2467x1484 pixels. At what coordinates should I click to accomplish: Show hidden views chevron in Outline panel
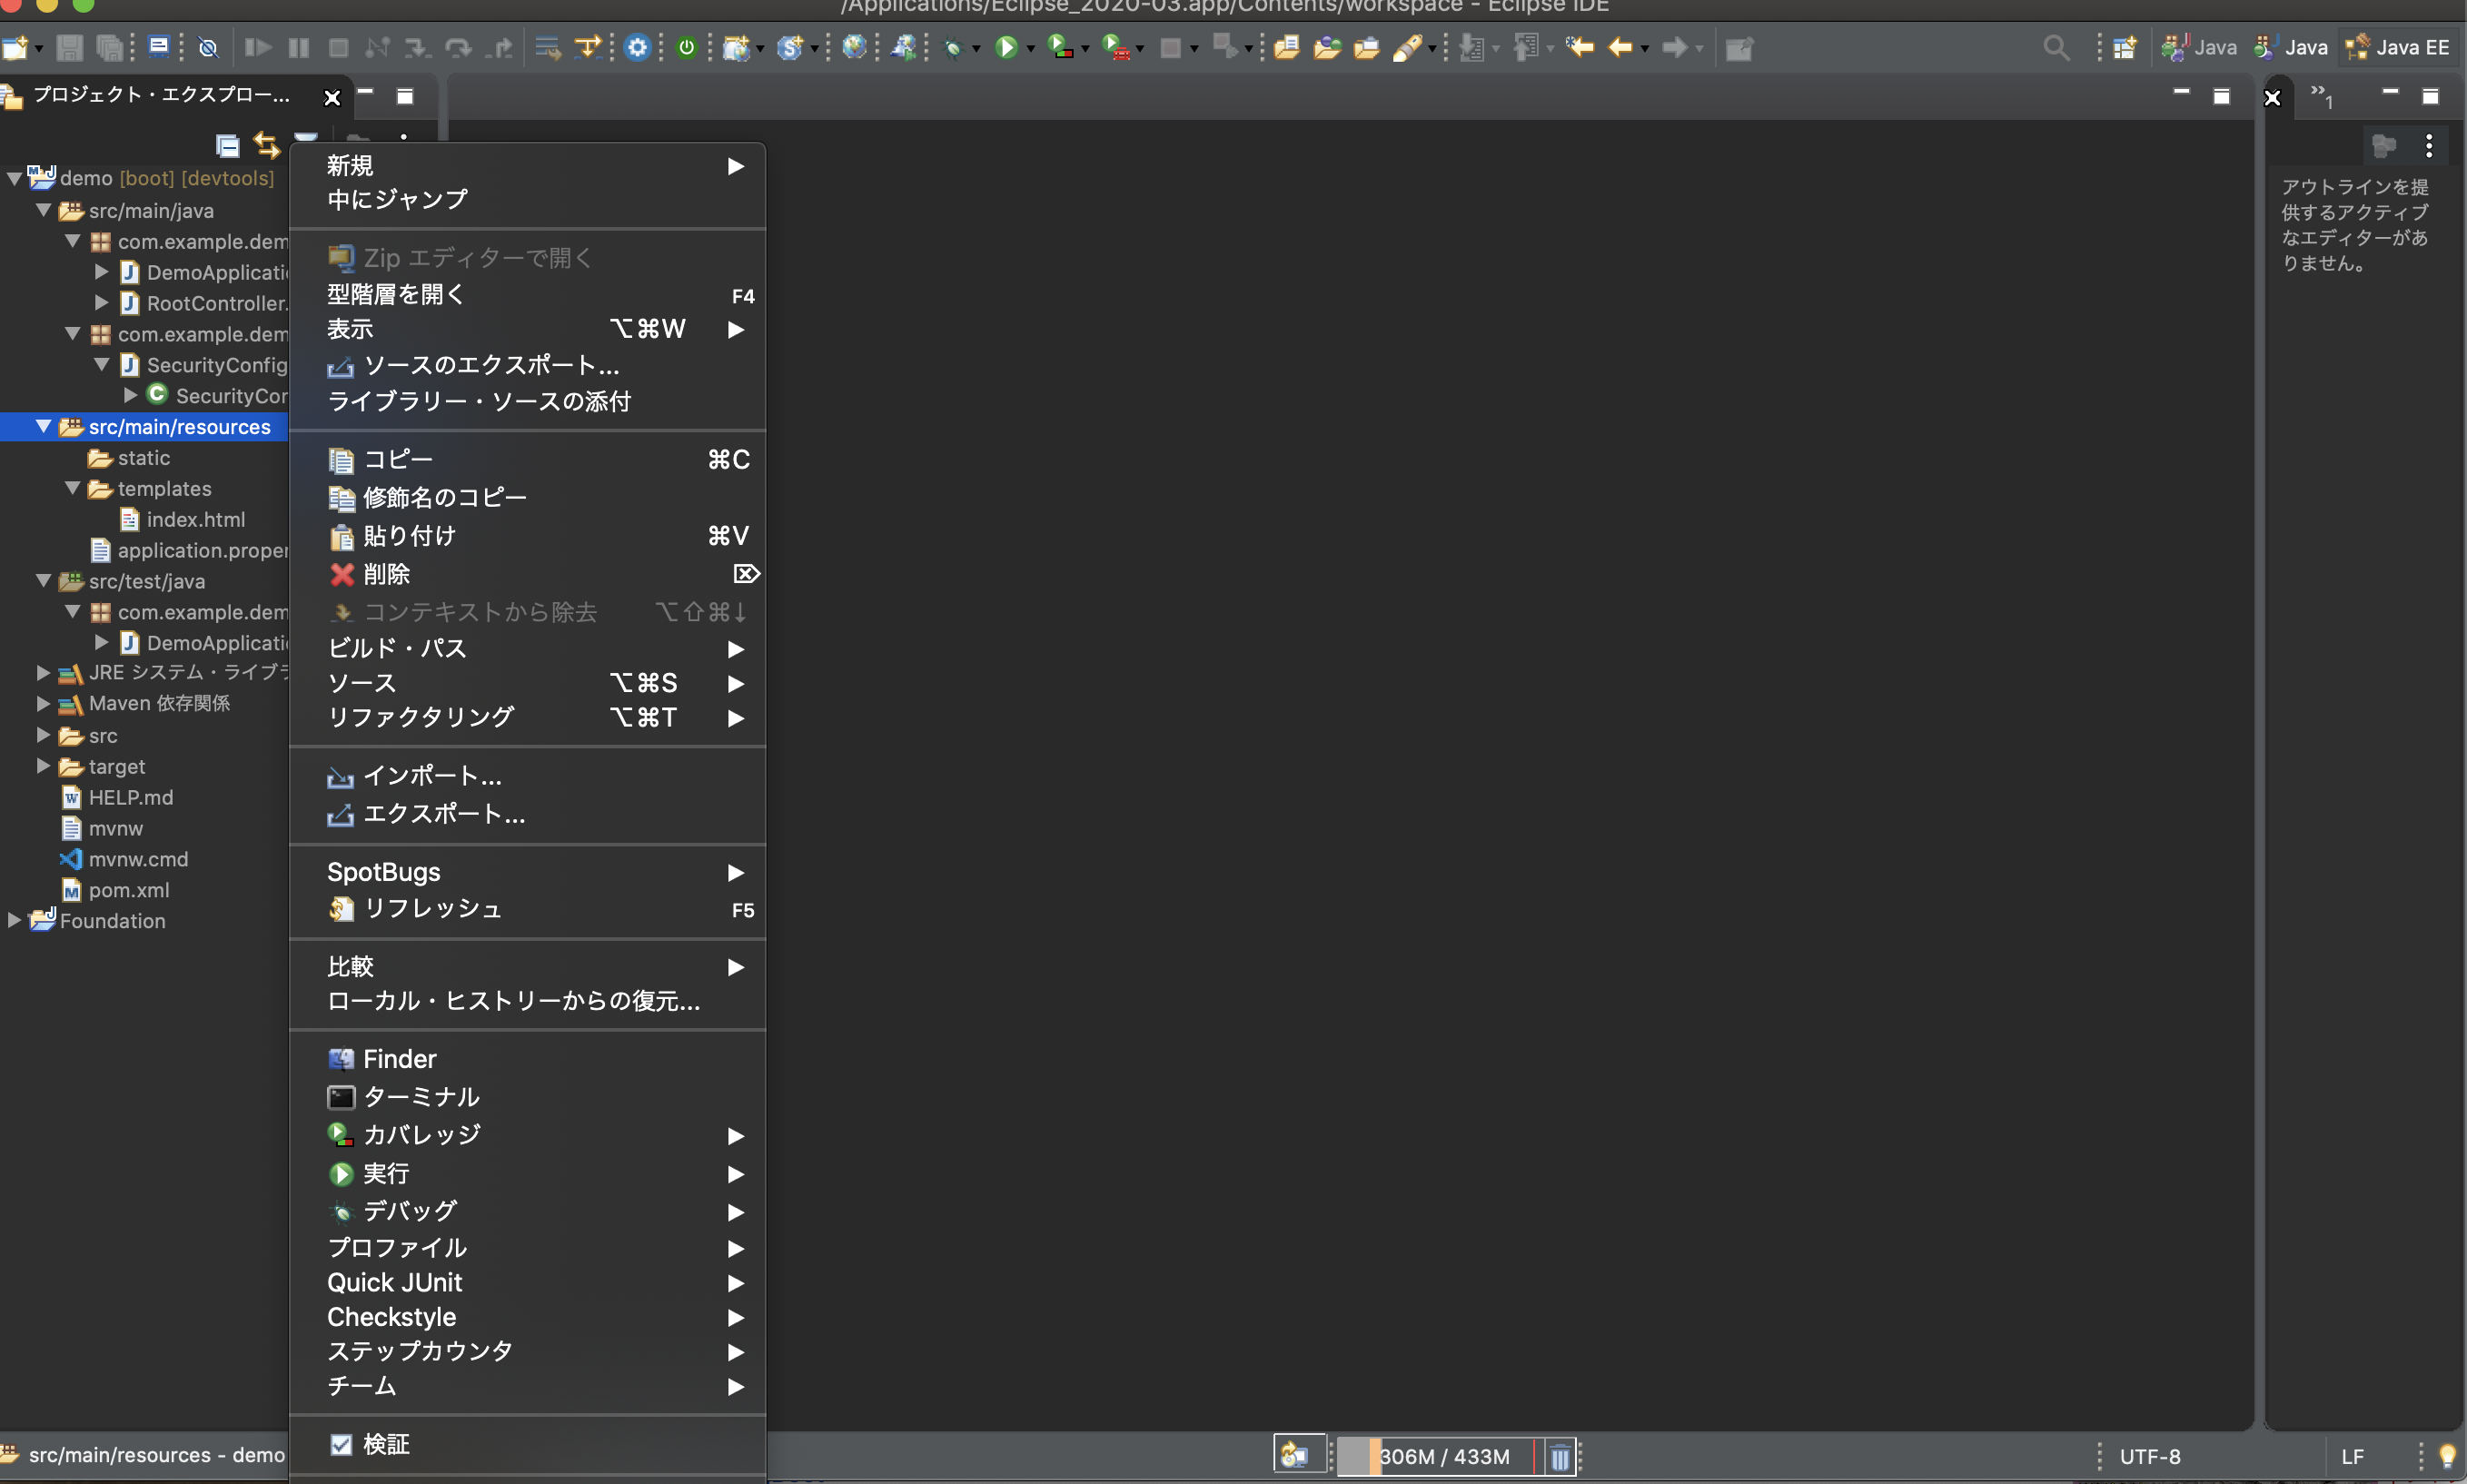[2322, 96]
